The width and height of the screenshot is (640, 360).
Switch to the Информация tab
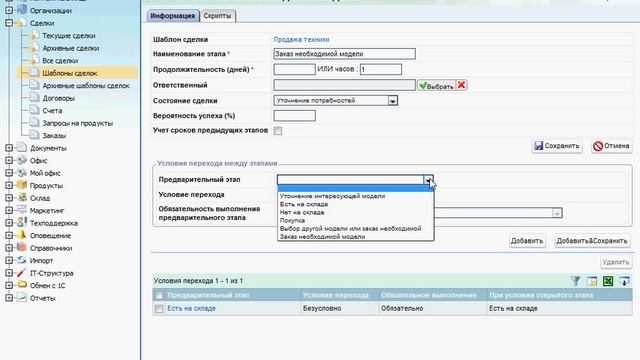click(173, 16)
